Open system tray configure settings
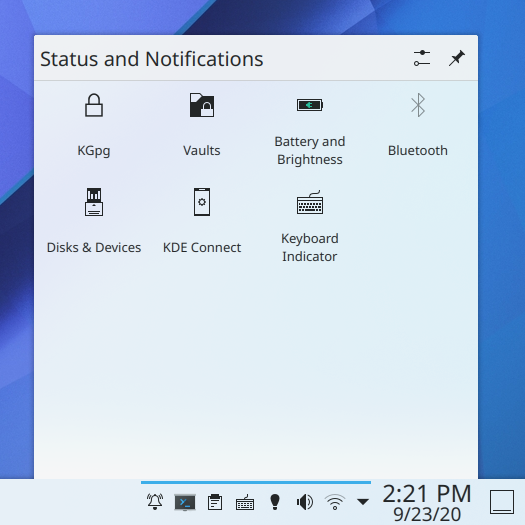 tap(422, 58)
